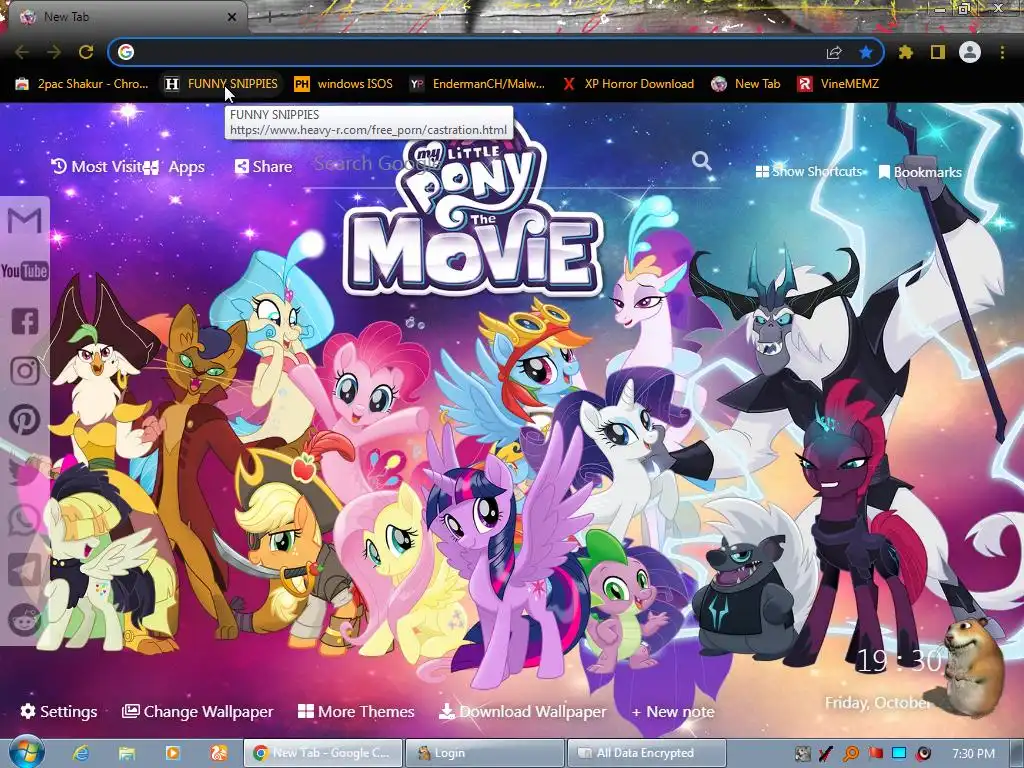Image resolution: width=1024 pixels, height=768 pixels.
Task: Click the system clock showing 7:30 PM
Action: (x=973, y=754)
